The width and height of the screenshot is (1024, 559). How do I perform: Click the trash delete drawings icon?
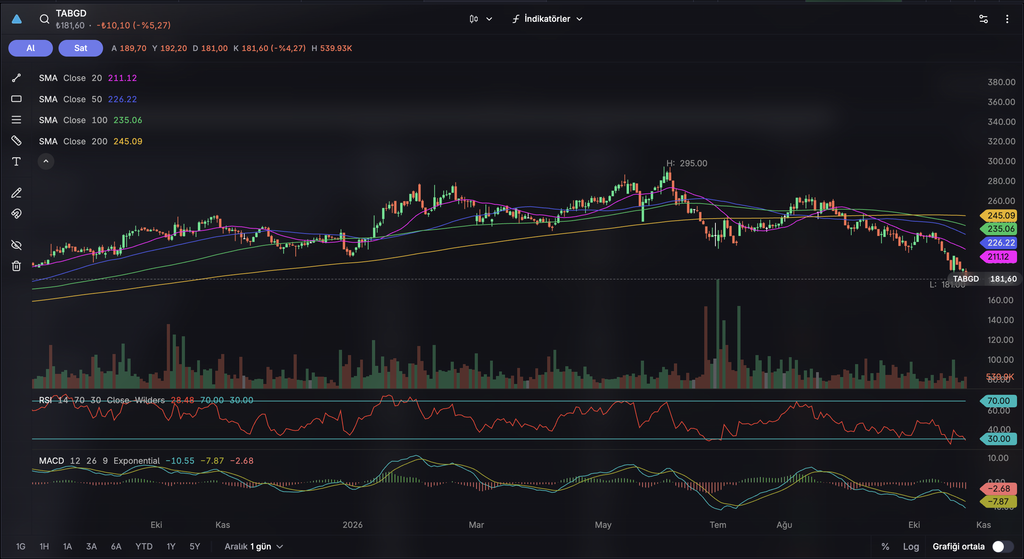(16, 266)
